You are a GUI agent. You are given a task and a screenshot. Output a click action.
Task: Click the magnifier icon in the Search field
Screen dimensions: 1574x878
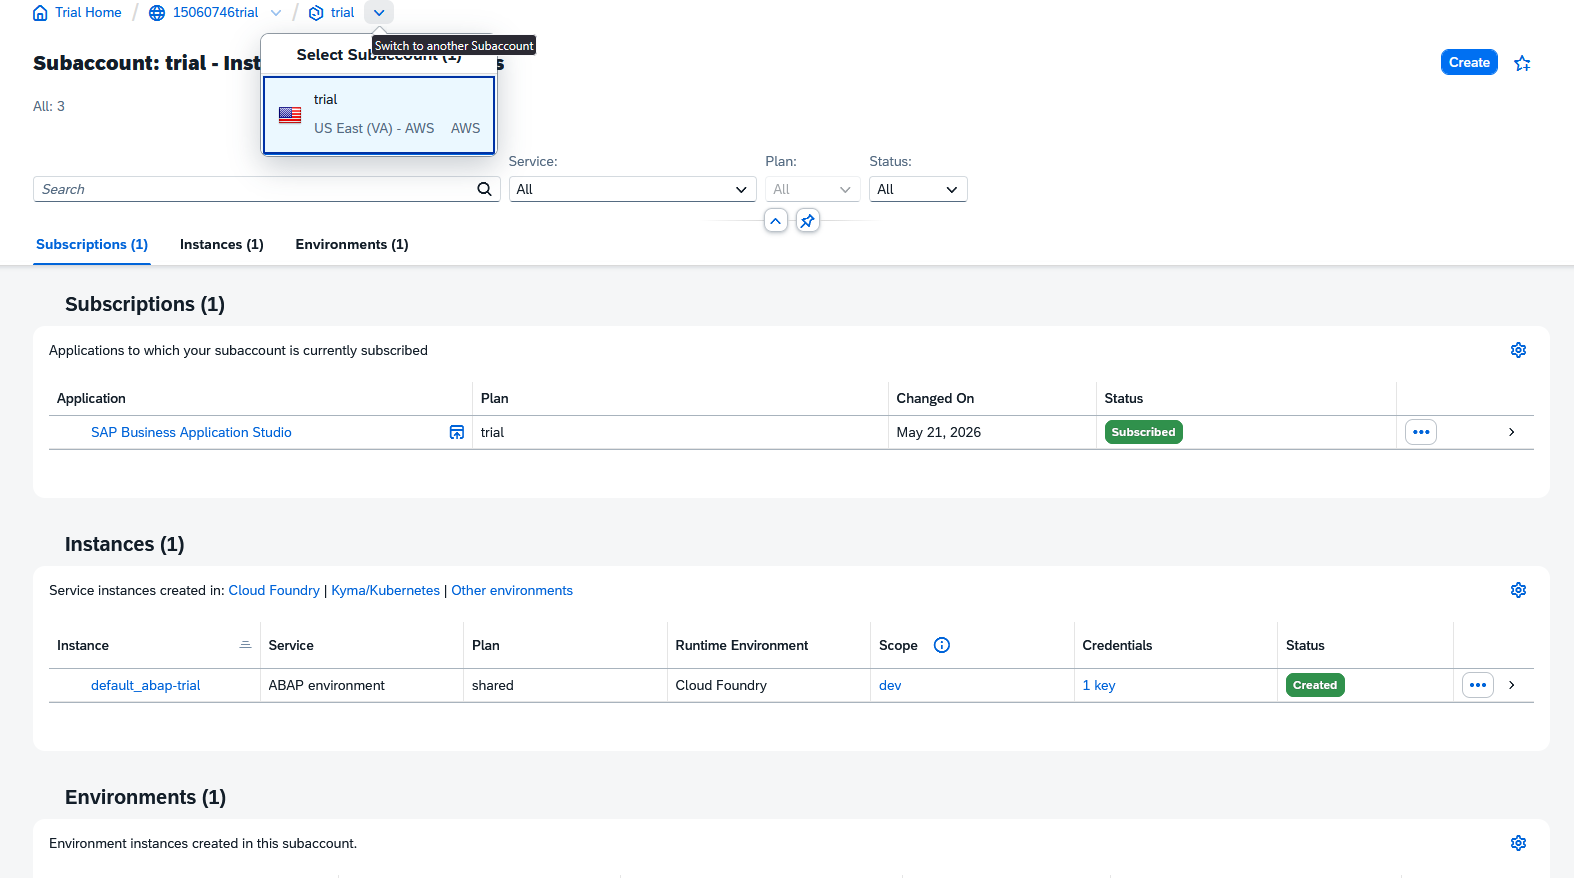click(x=484, y=189)
